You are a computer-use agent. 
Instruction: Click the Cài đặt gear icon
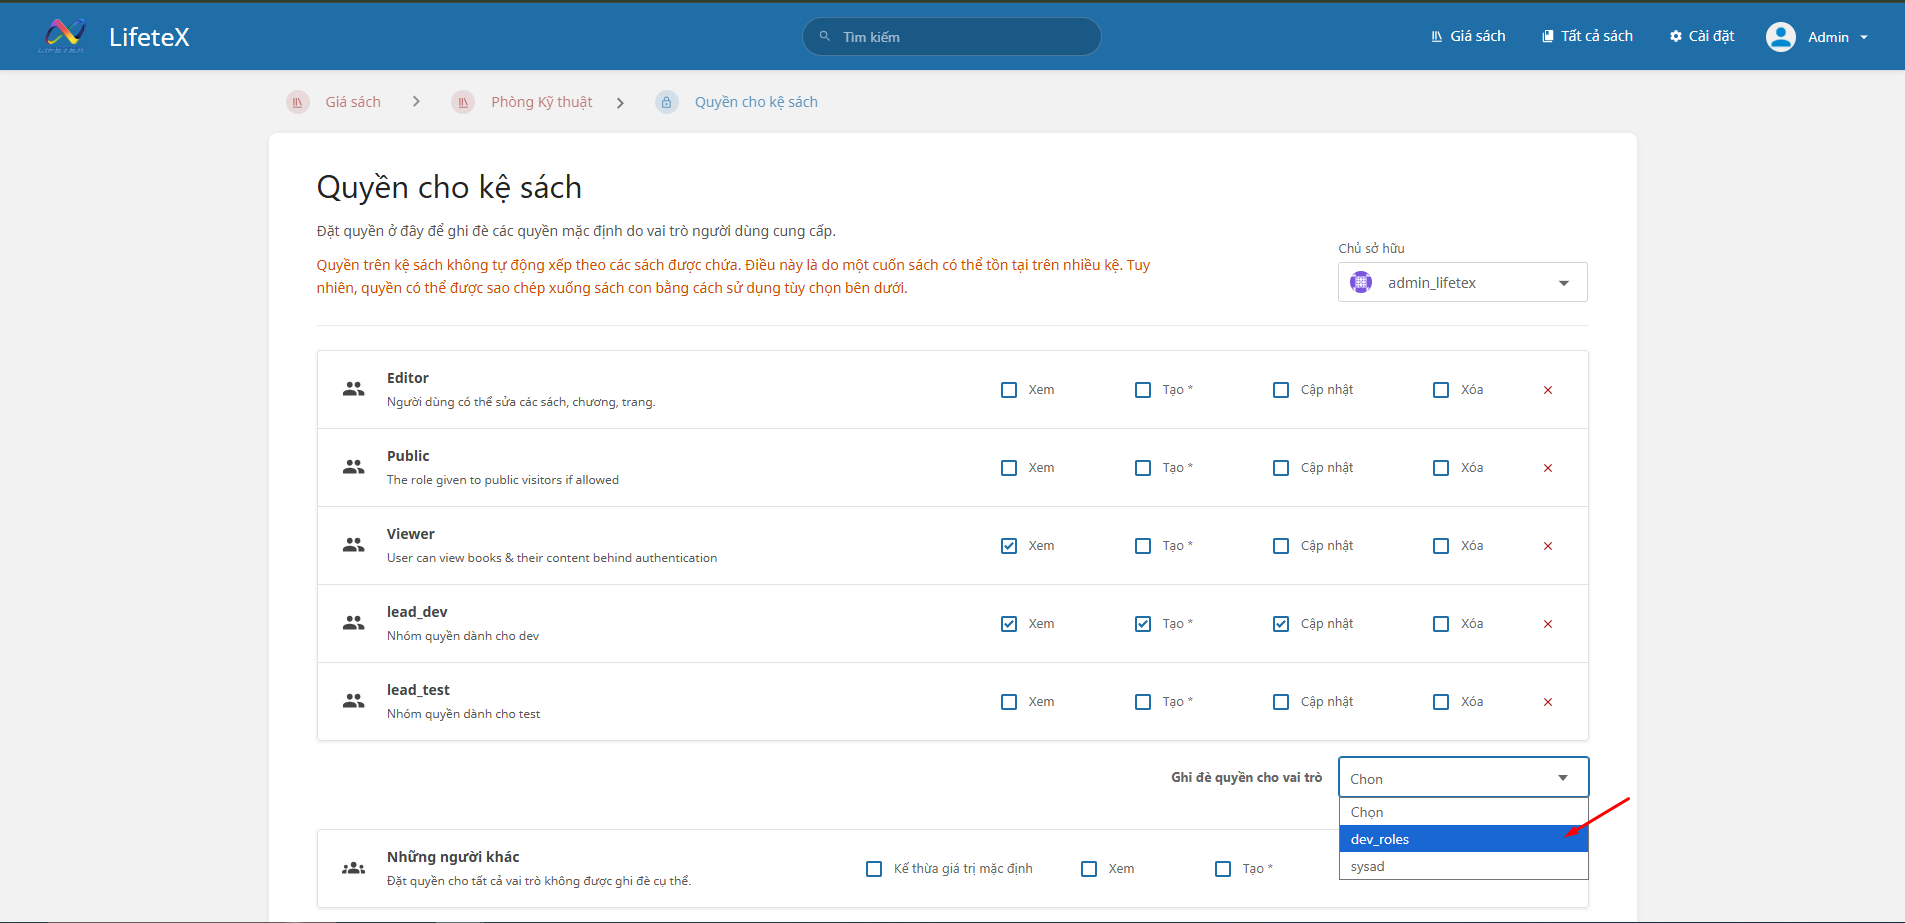[1676, 36]
